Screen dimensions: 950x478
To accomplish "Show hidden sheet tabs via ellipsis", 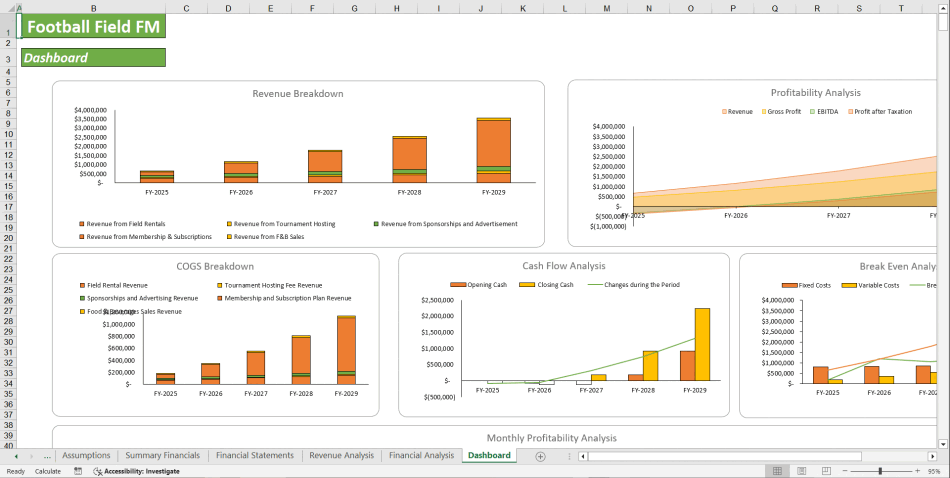I will click(x=46, y=456).
